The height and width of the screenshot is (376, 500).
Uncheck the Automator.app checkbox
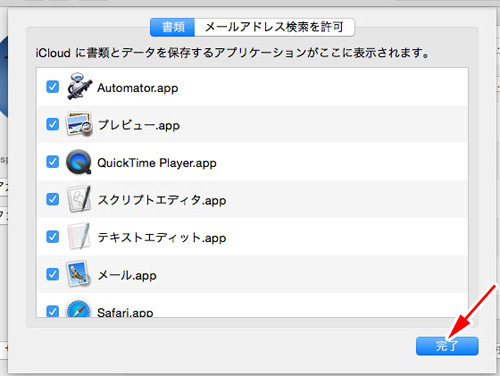(53, 87)
